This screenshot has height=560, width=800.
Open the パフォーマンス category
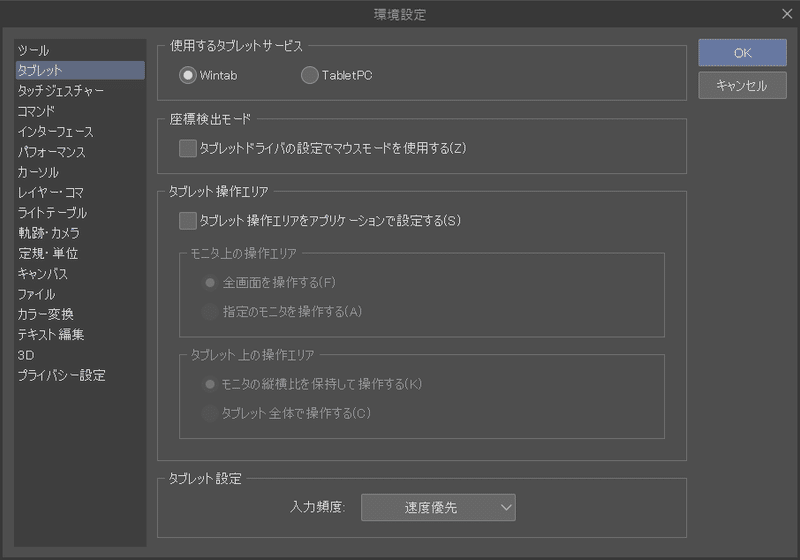[80, 152]
